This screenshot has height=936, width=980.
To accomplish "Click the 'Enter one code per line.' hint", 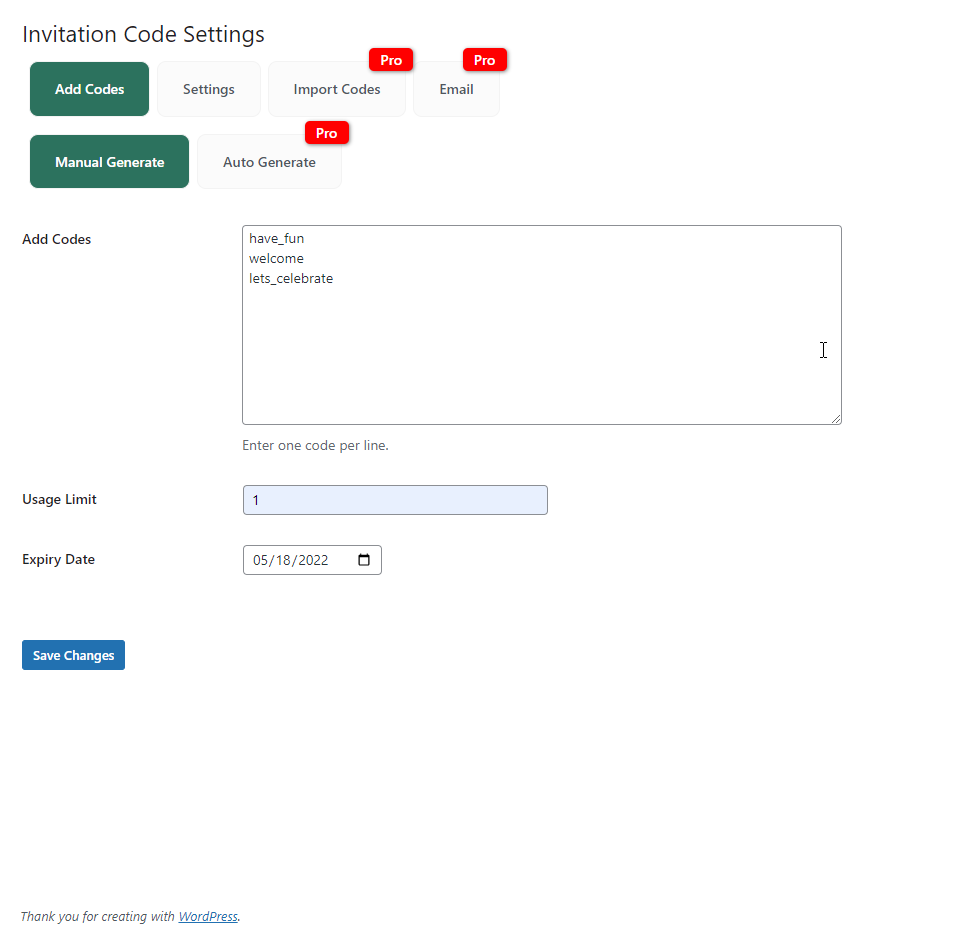I will (315, 445).
